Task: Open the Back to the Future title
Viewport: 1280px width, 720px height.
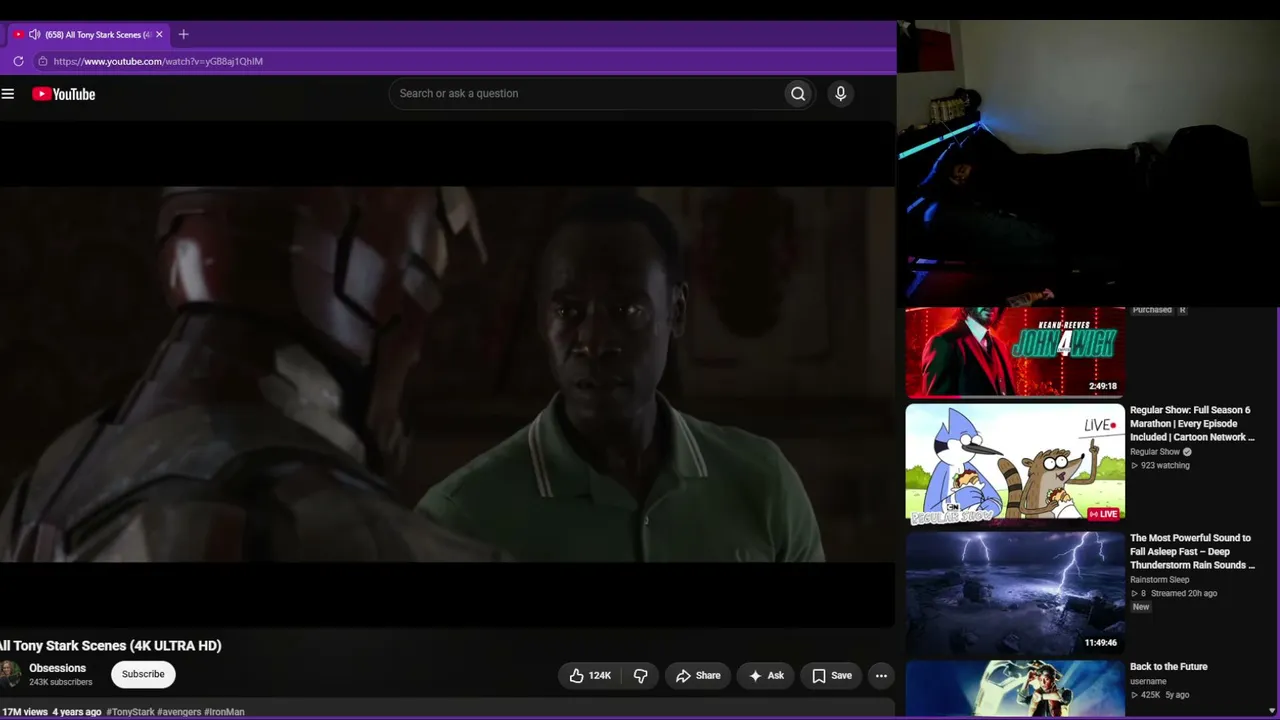Action: tap(1169, 667)
